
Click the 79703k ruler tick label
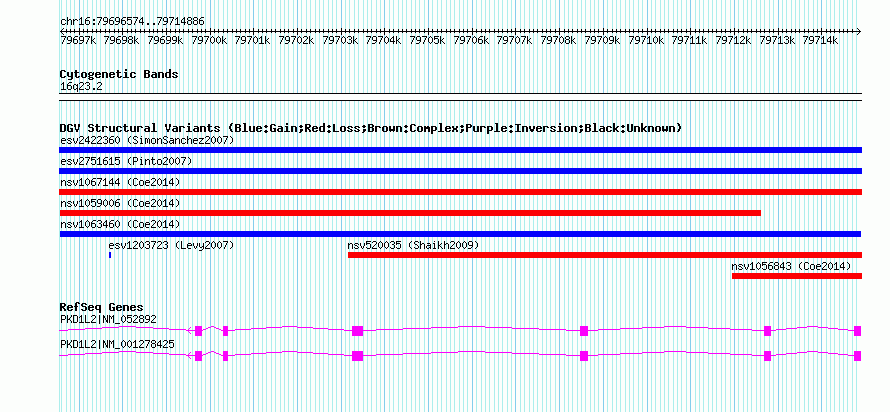(341, 40)
